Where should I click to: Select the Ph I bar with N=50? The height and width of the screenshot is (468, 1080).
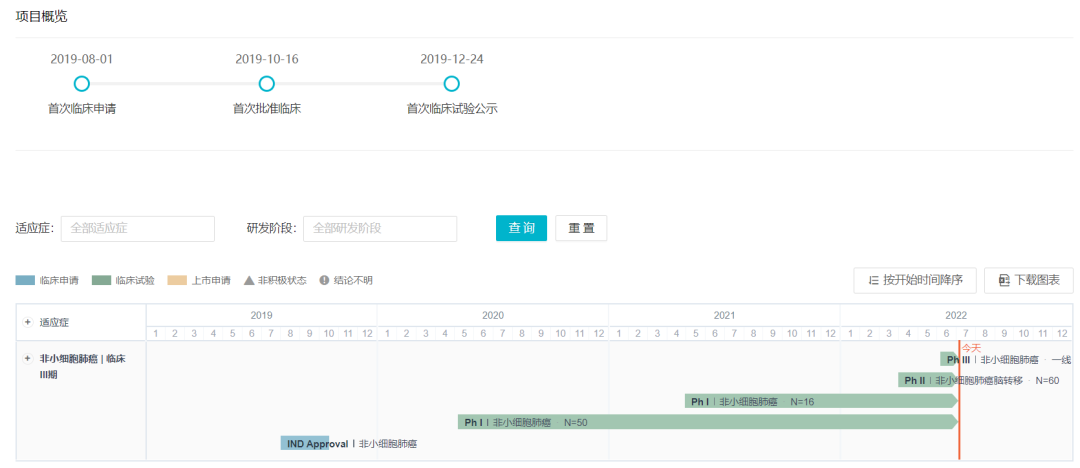tap(700, 422)
